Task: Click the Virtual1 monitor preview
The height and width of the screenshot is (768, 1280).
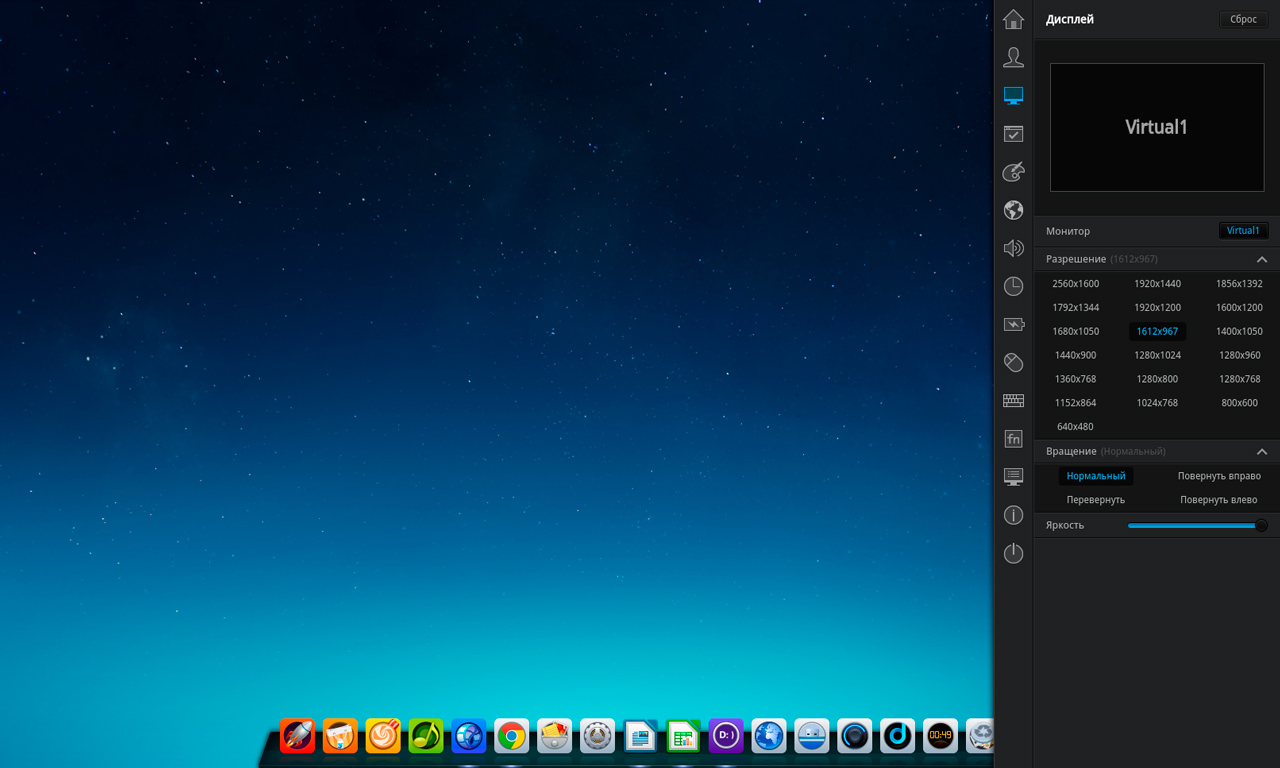Action: click(1156, 127)
